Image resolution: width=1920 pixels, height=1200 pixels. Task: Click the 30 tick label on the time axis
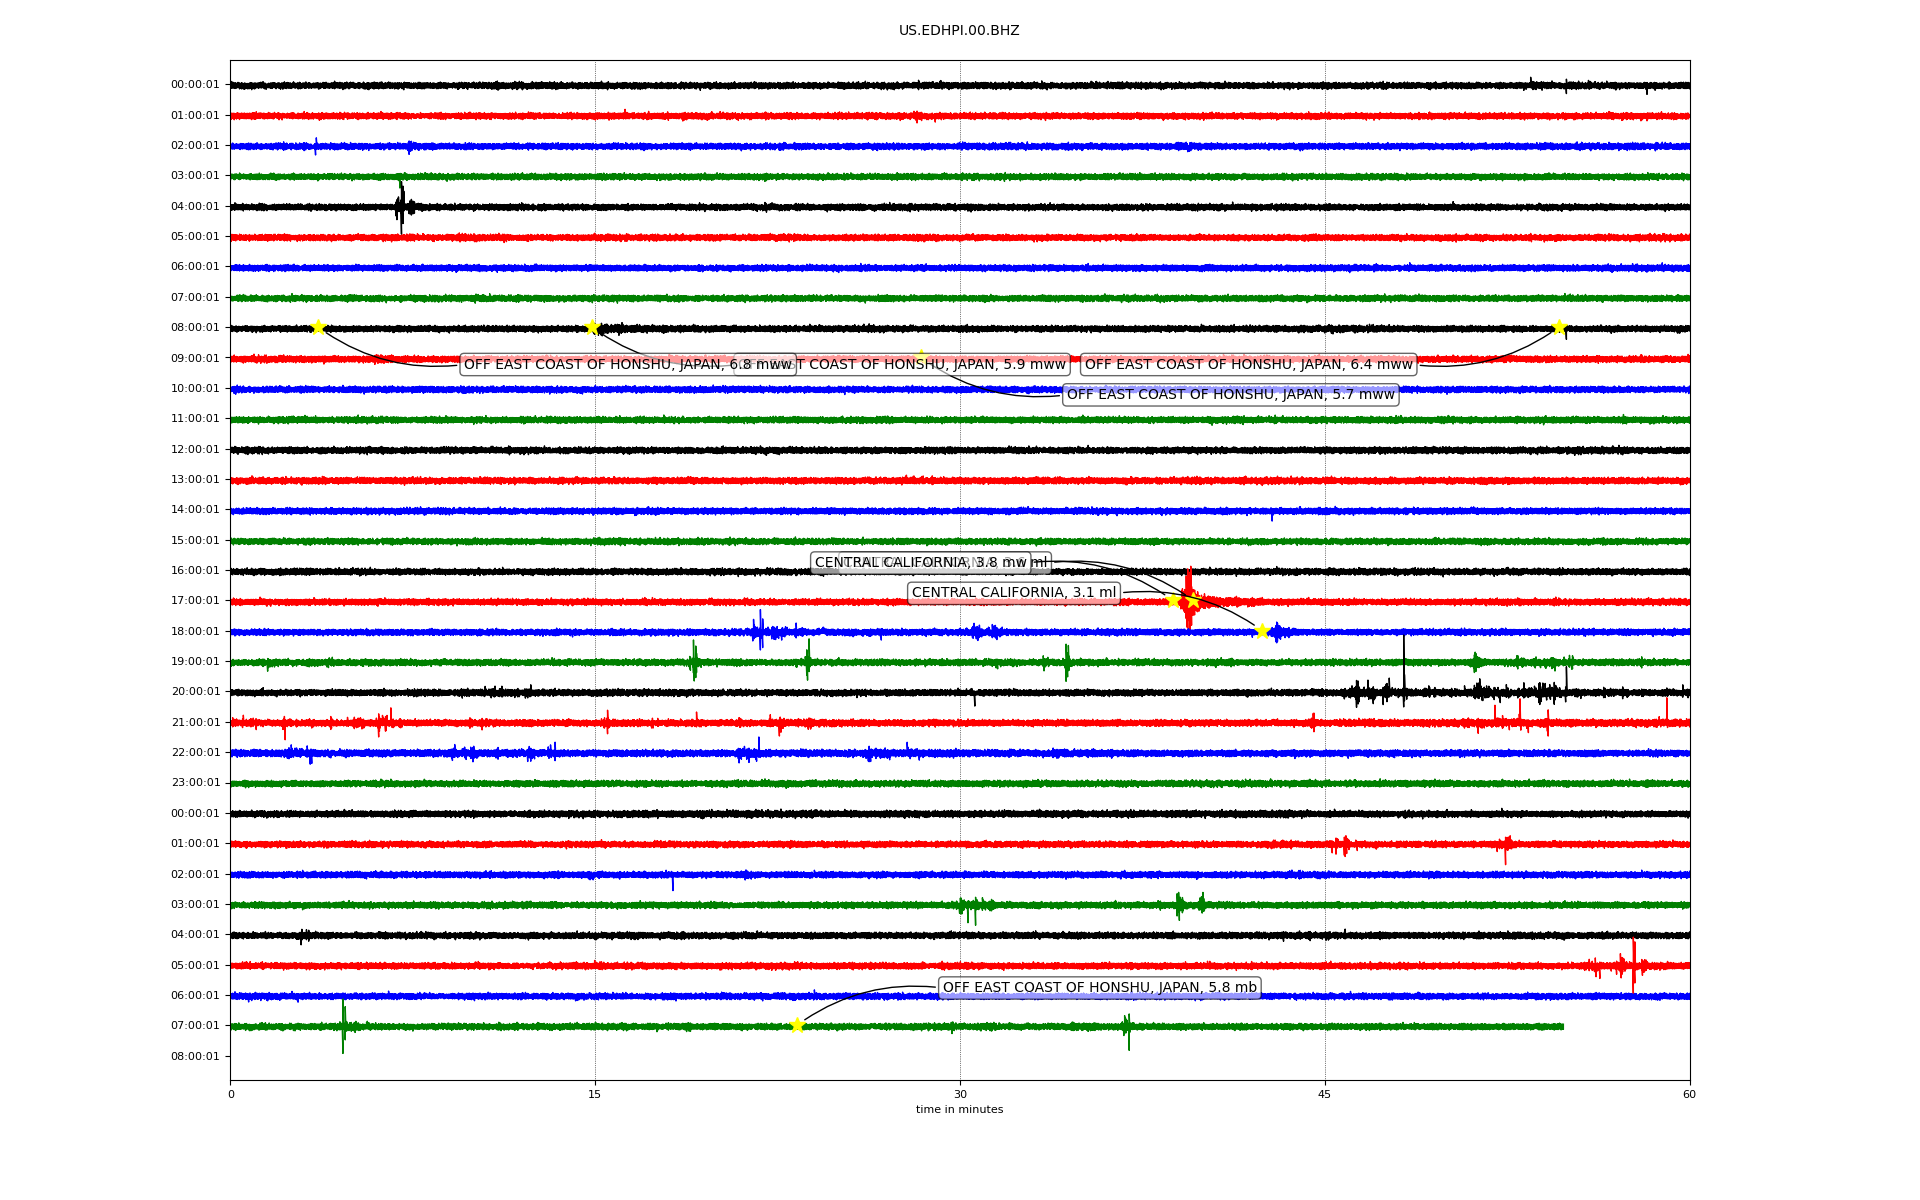tap(959, 1094)
